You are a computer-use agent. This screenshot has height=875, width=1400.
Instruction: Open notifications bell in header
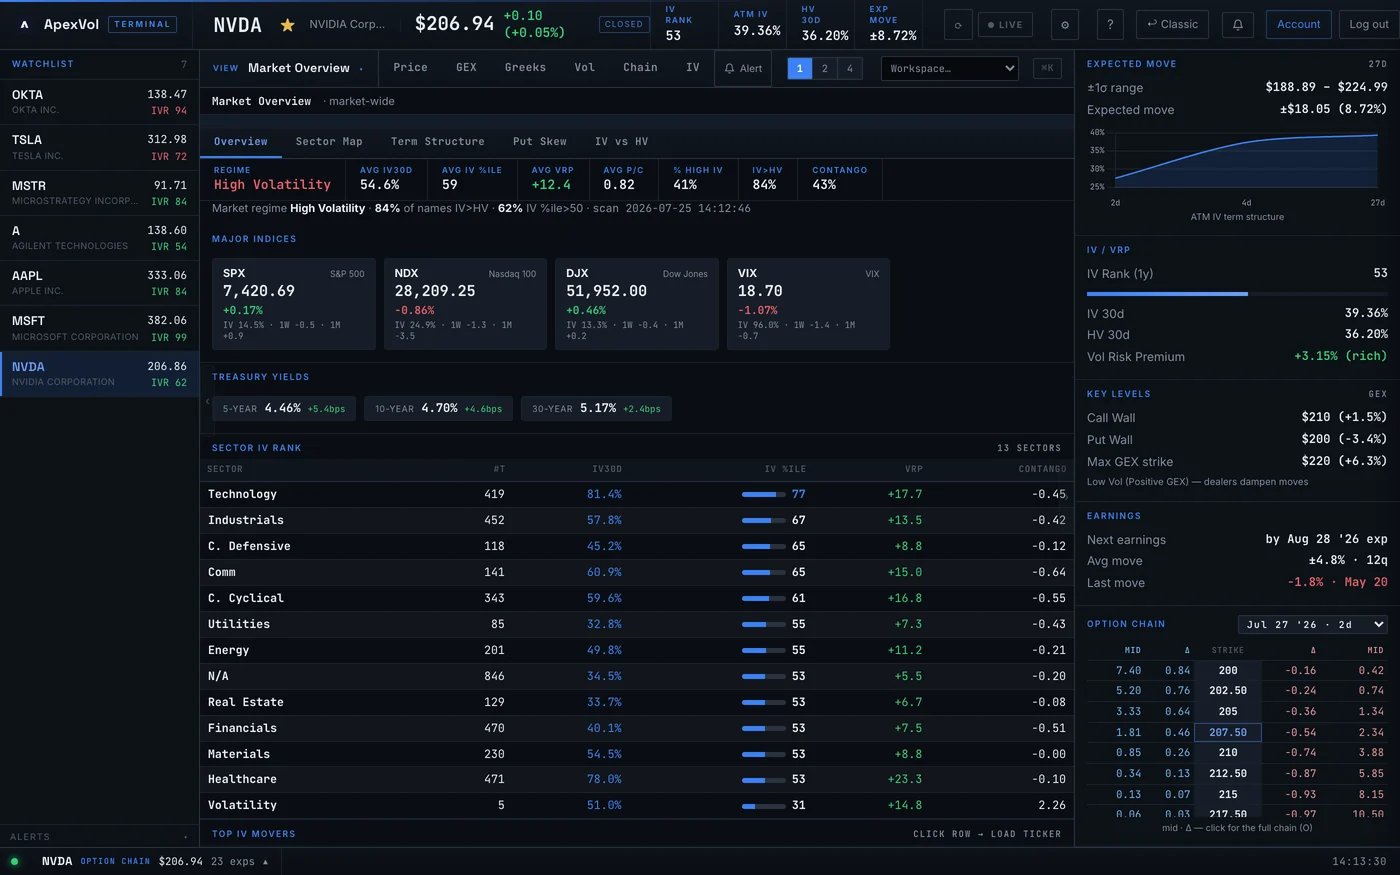tap(1238, 24)
